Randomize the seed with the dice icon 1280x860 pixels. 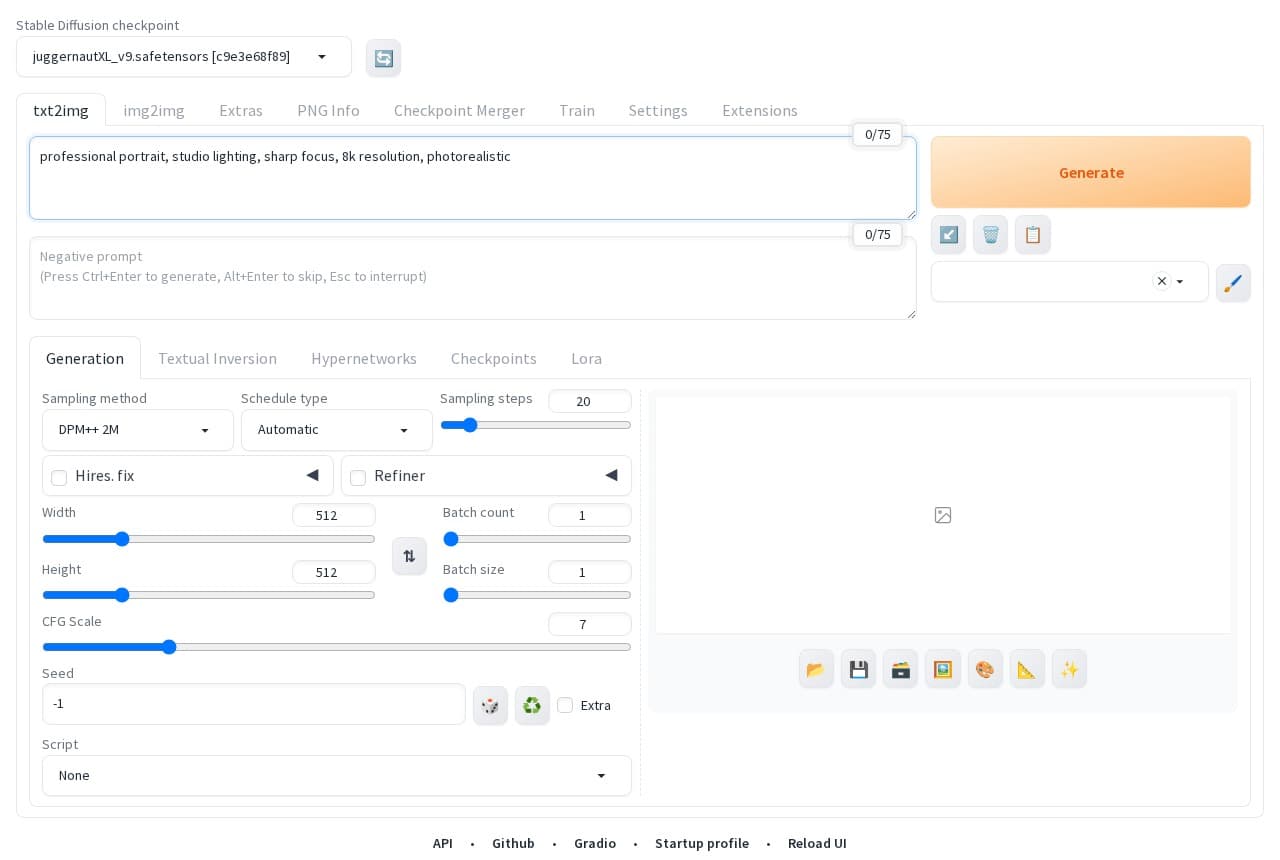coord(490,705)
